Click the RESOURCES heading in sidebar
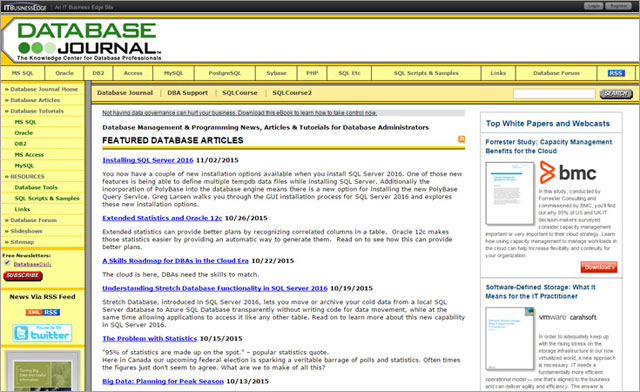 [27, 176]
